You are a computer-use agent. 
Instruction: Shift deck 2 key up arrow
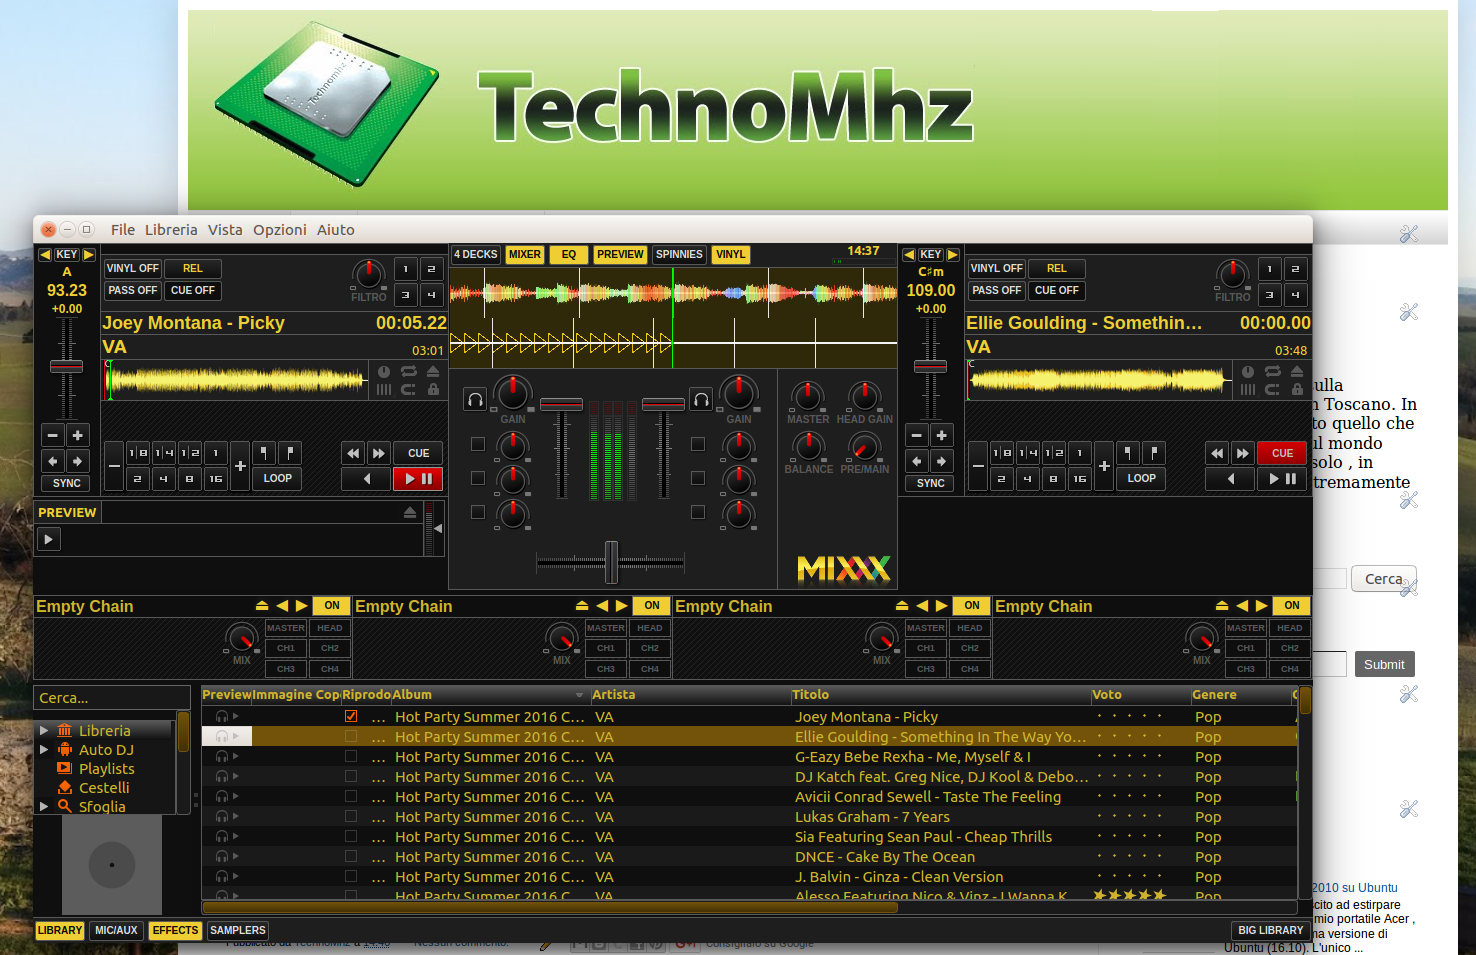coord(953,255)
